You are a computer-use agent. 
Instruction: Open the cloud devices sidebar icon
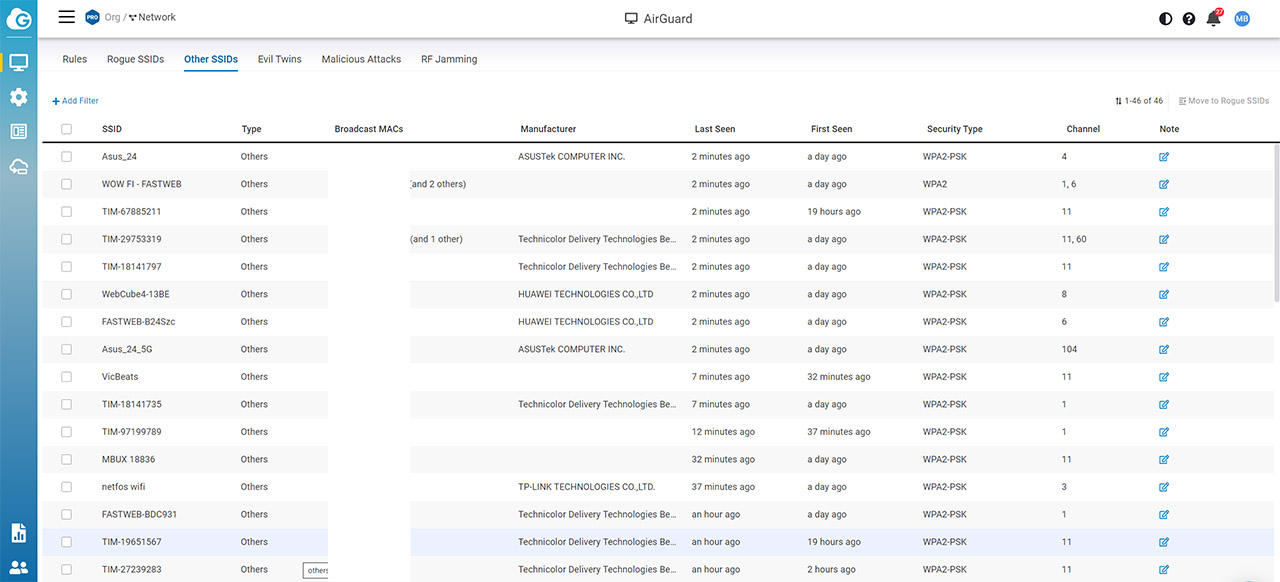coord(19,166)
